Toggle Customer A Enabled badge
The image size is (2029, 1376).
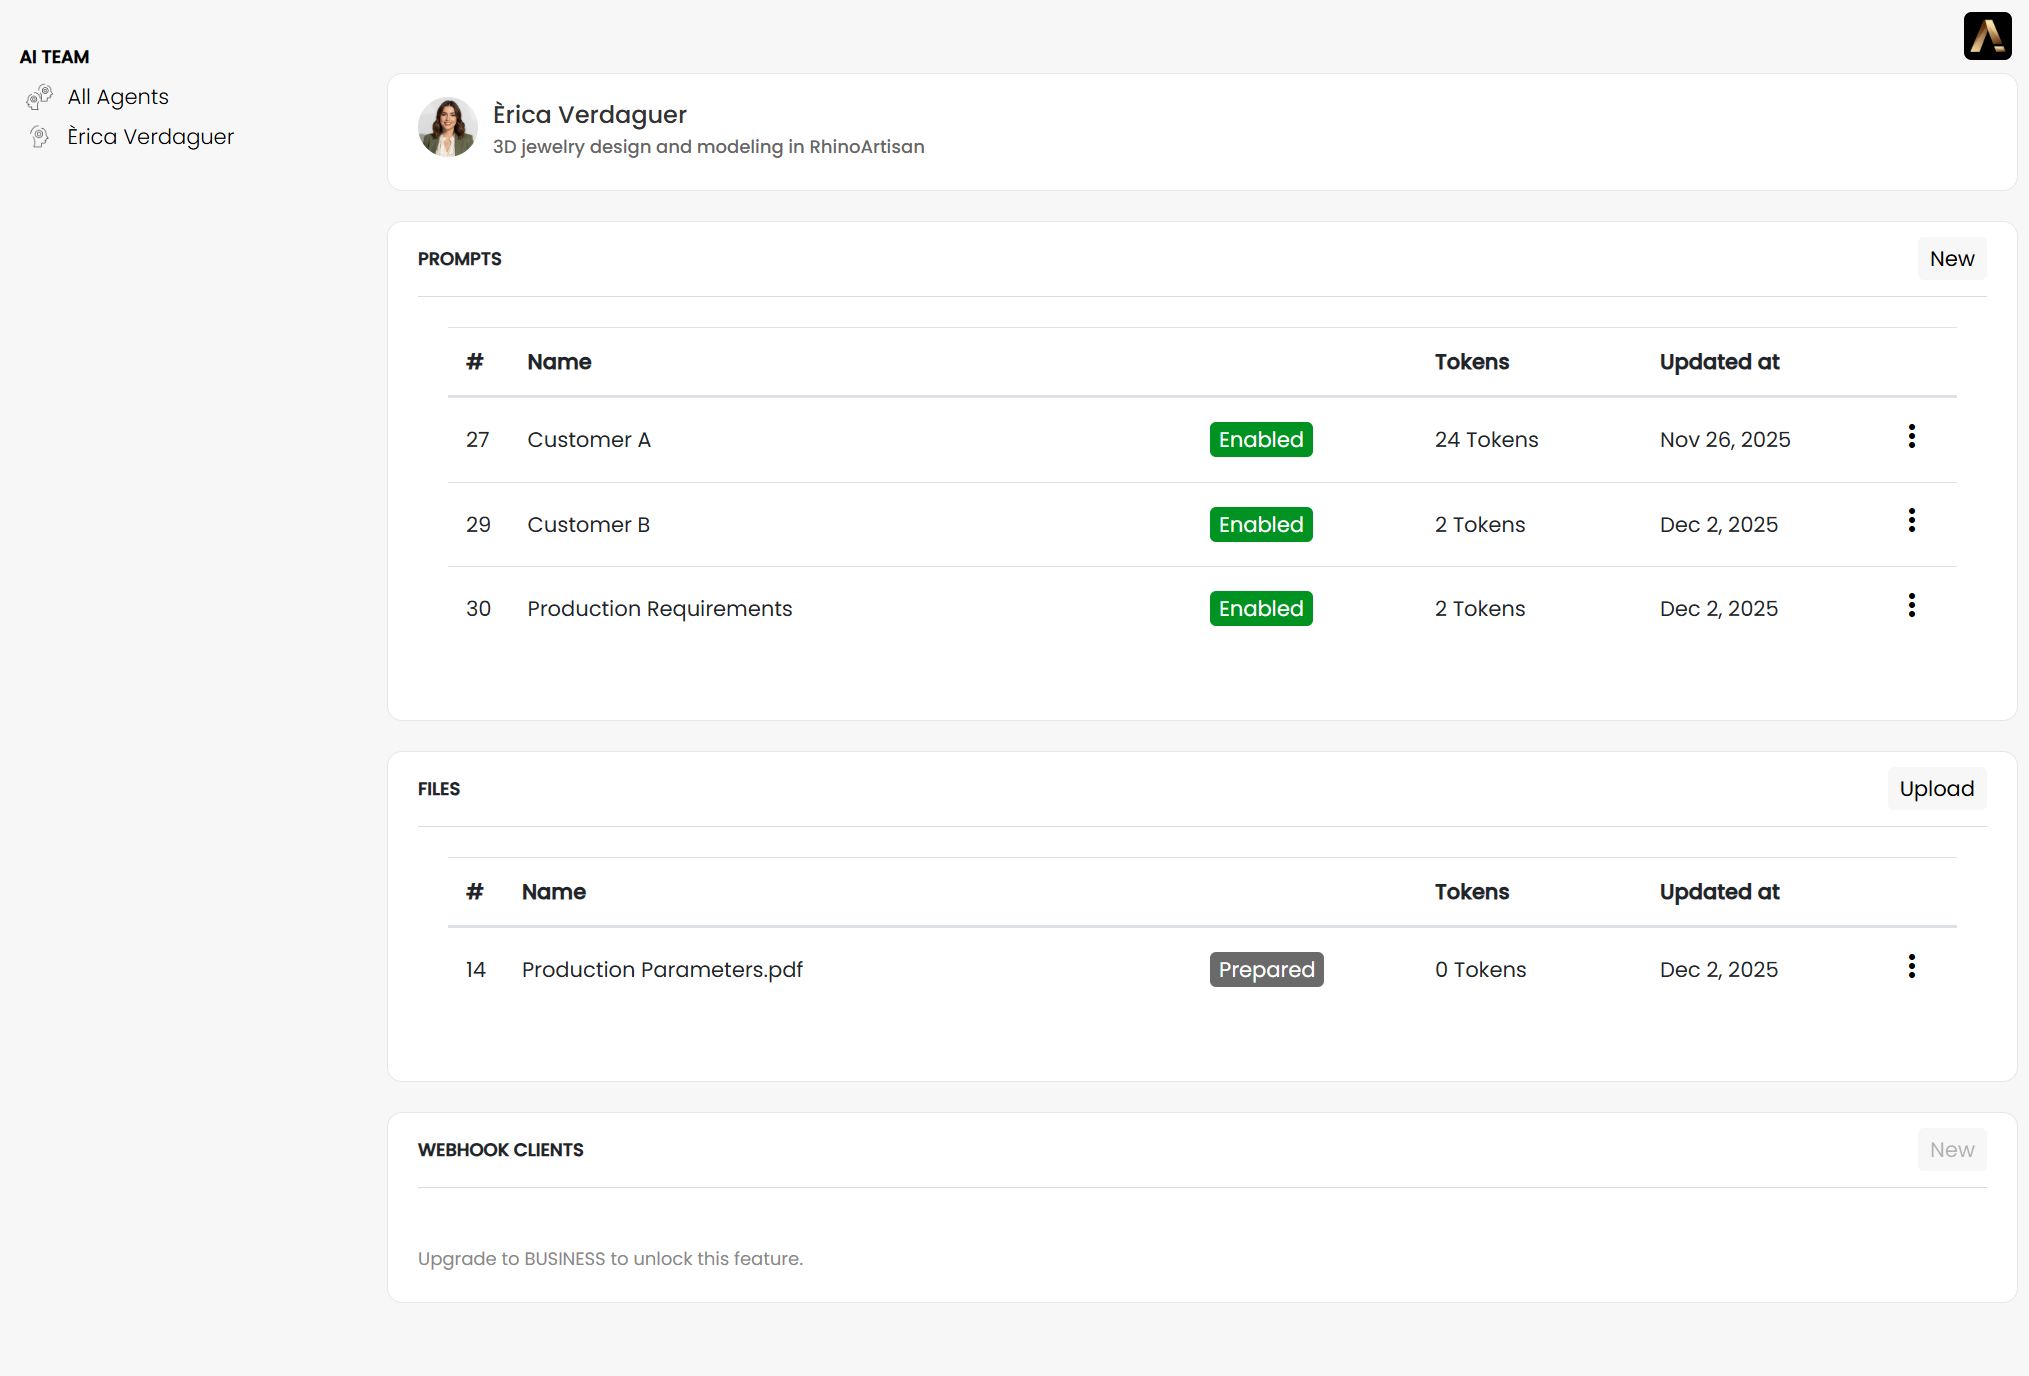tap(1260, 440)
